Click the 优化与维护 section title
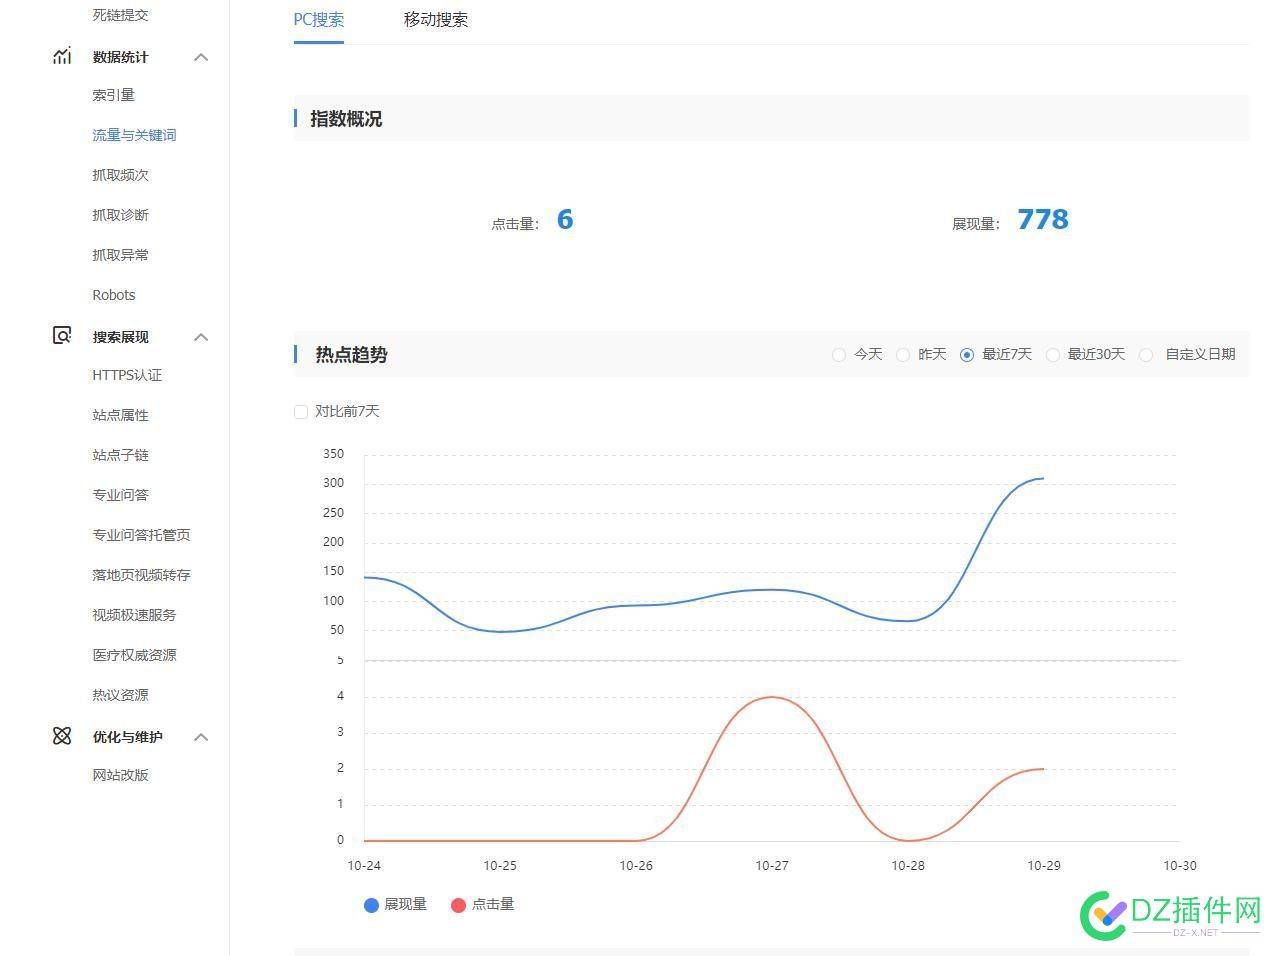This screenshot has height=956, width=1280. click(x=127, y=737)
